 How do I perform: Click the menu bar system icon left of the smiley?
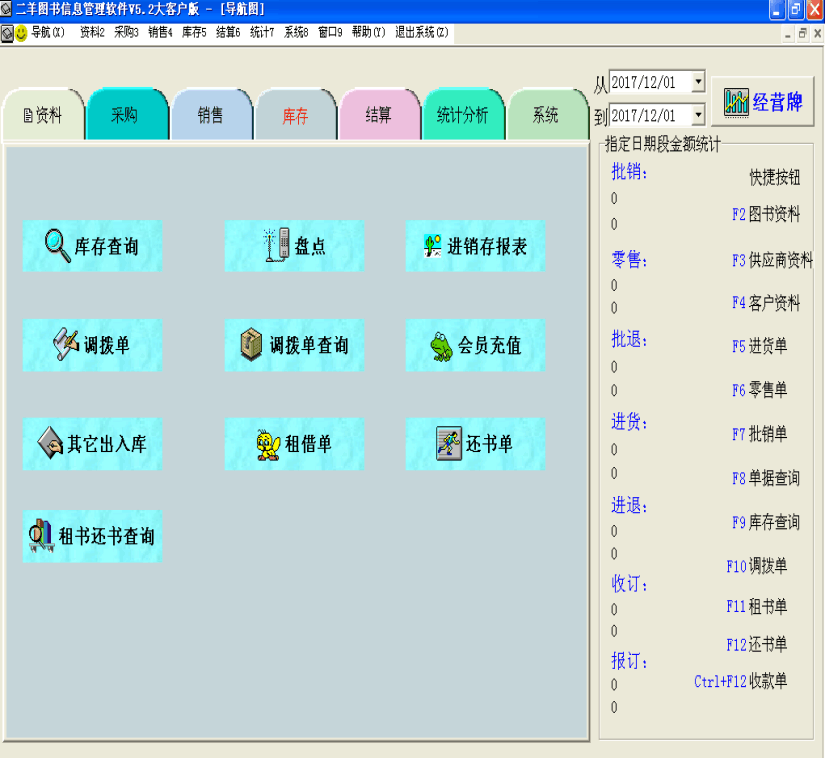point(7,33)
